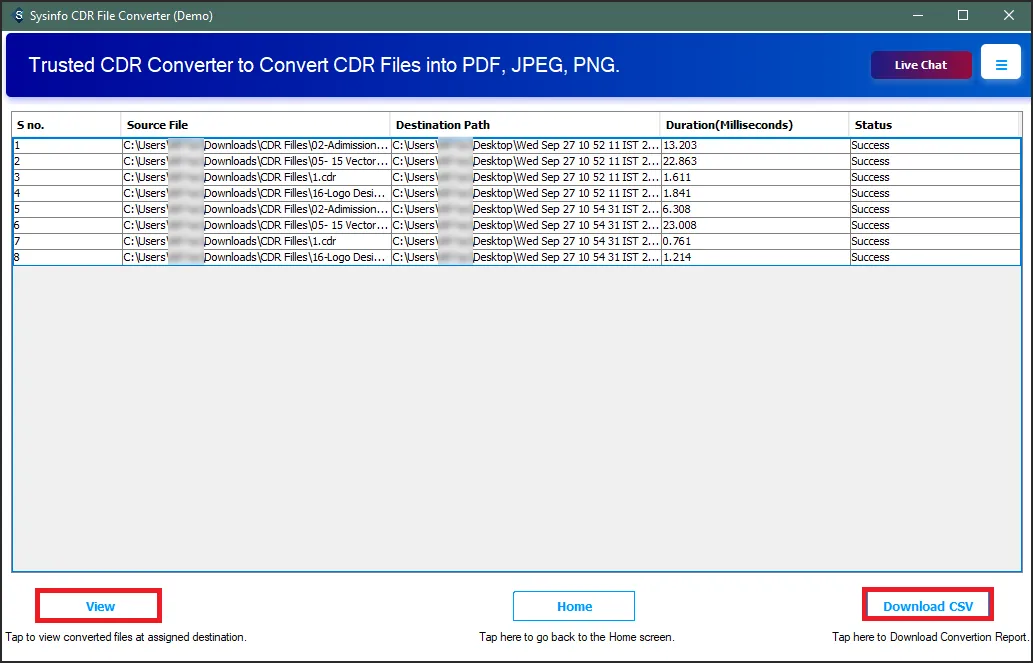Image resolution: width=1033 pixels, height=663 pixels.
Task: Open the hamburger menu icon
Action: click(x=1000, y=64)
